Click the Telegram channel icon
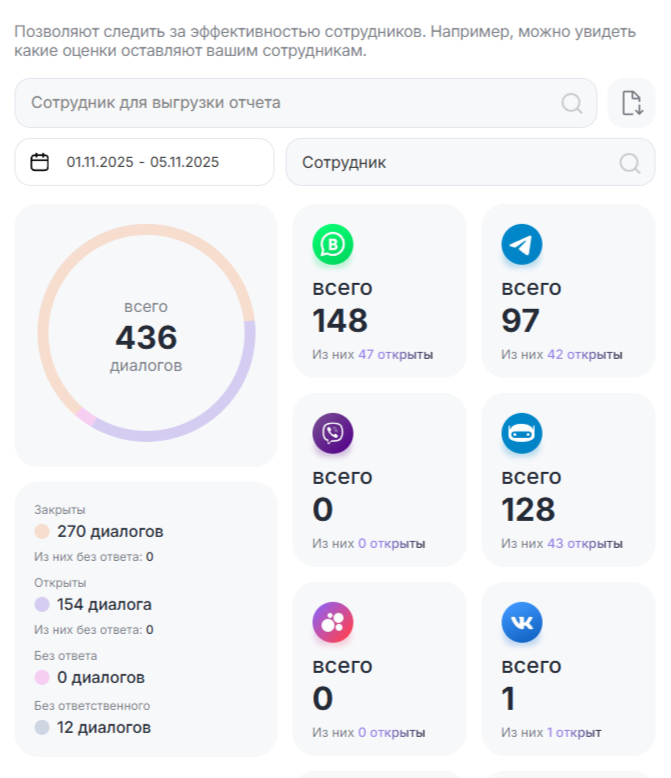This screenshot has width=671, height=778. (x=522, y=245)
